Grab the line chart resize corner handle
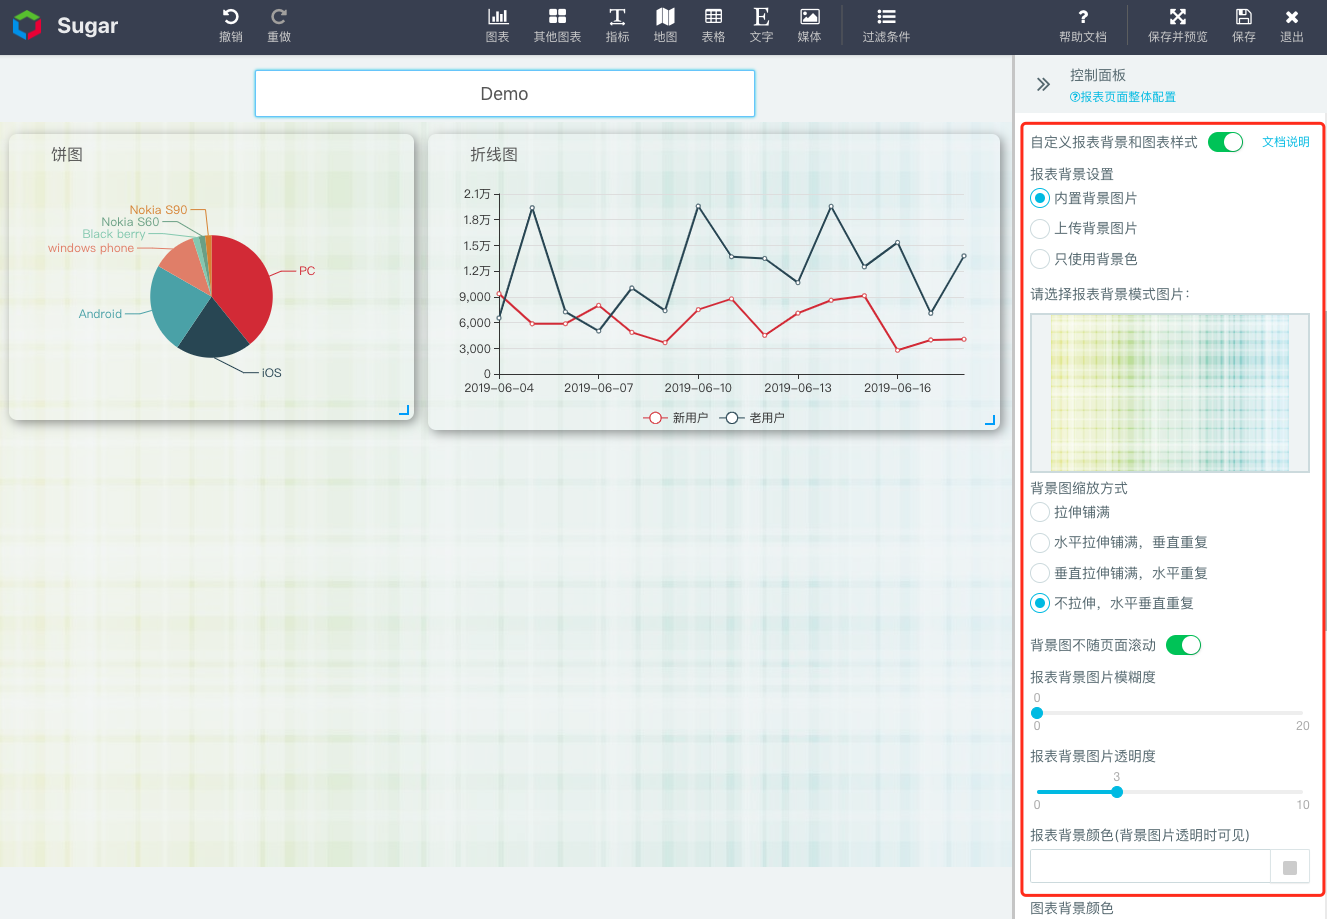This screenshot has height=919, width=1327. click(990, 420)
